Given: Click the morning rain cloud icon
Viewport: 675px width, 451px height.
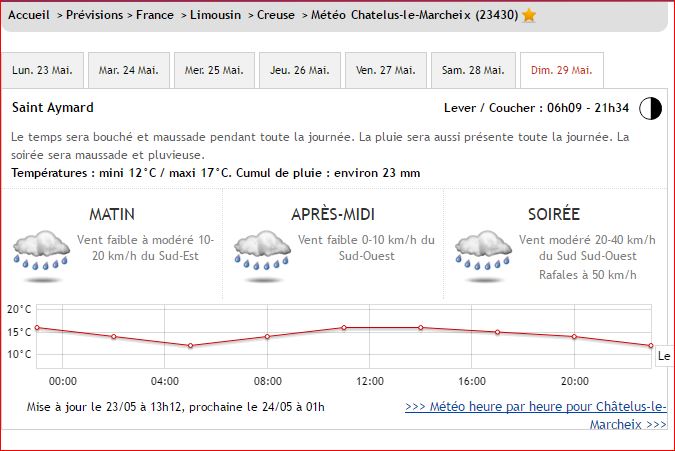Looking at the screenshot, I should click(x=41, y=251).
